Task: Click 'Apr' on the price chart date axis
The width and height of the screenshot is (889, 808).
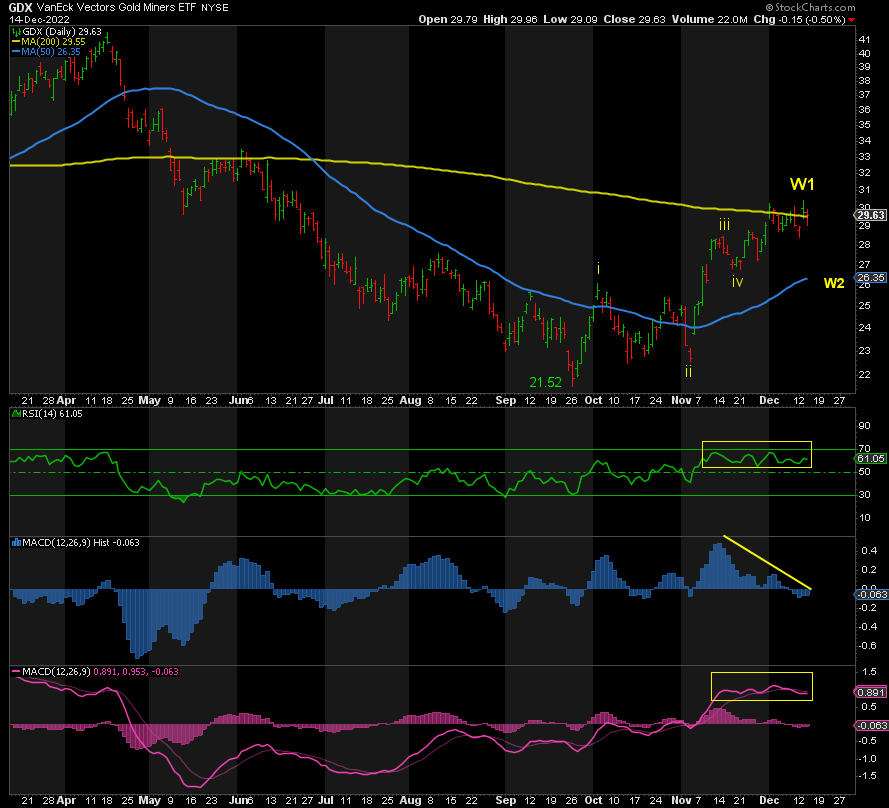Action: click(x=66, y=400)
